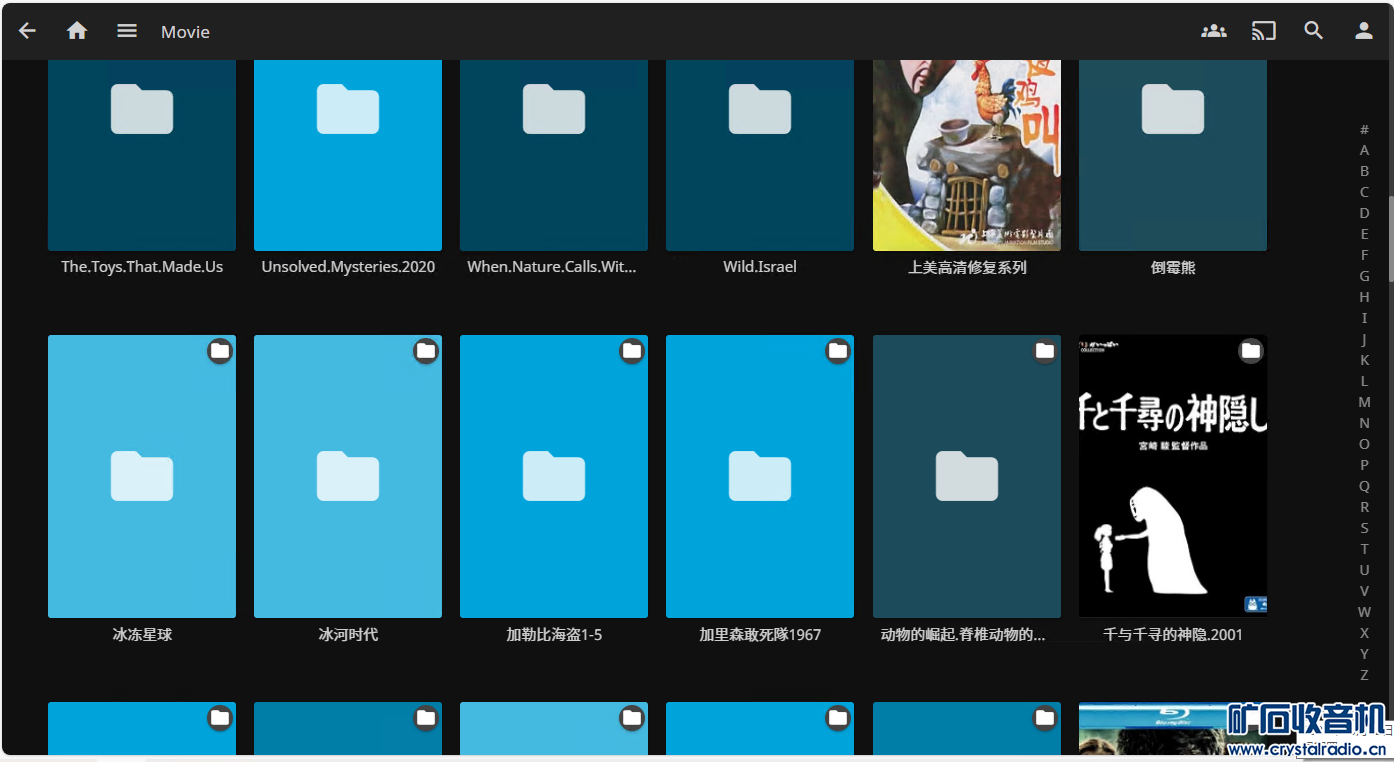Click the Movie library title in header
The width and height of the screenshot is (1394, 762).
click(185, 32)
